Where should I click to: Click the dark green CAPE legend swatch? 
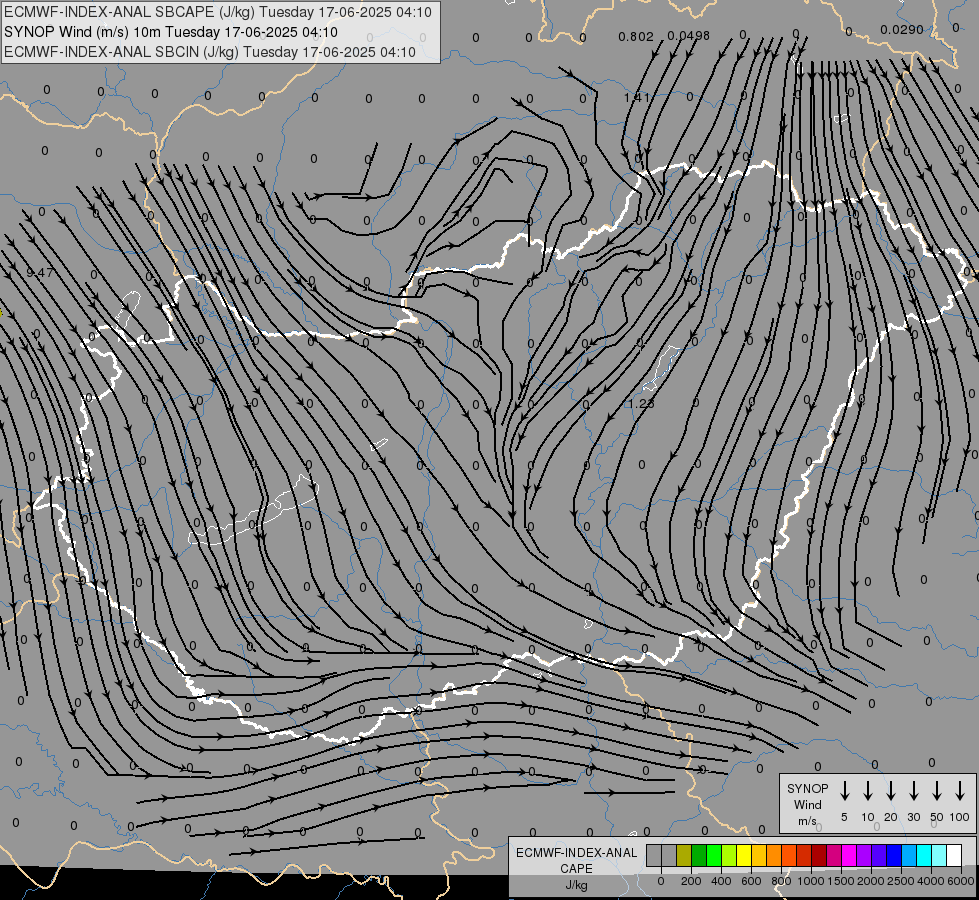[699, 855]
